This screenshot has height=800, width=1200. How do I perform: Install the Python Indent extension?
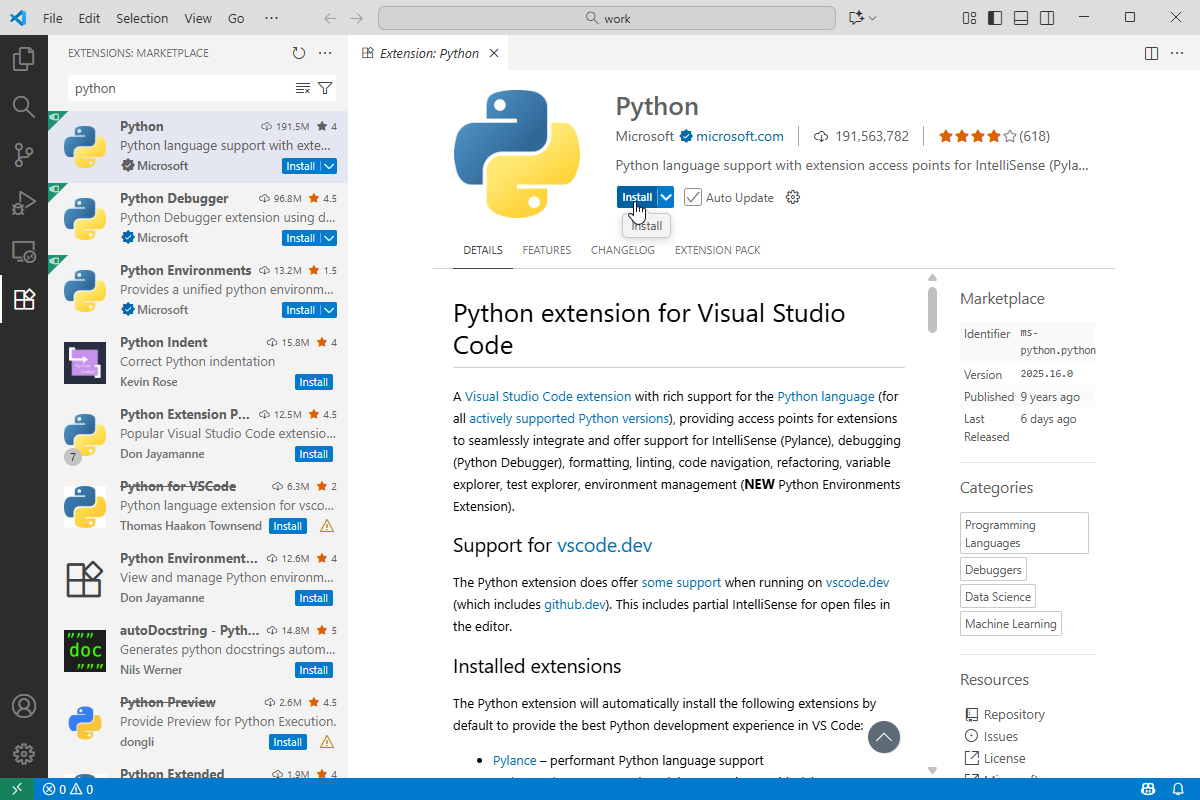pos(314,382)
